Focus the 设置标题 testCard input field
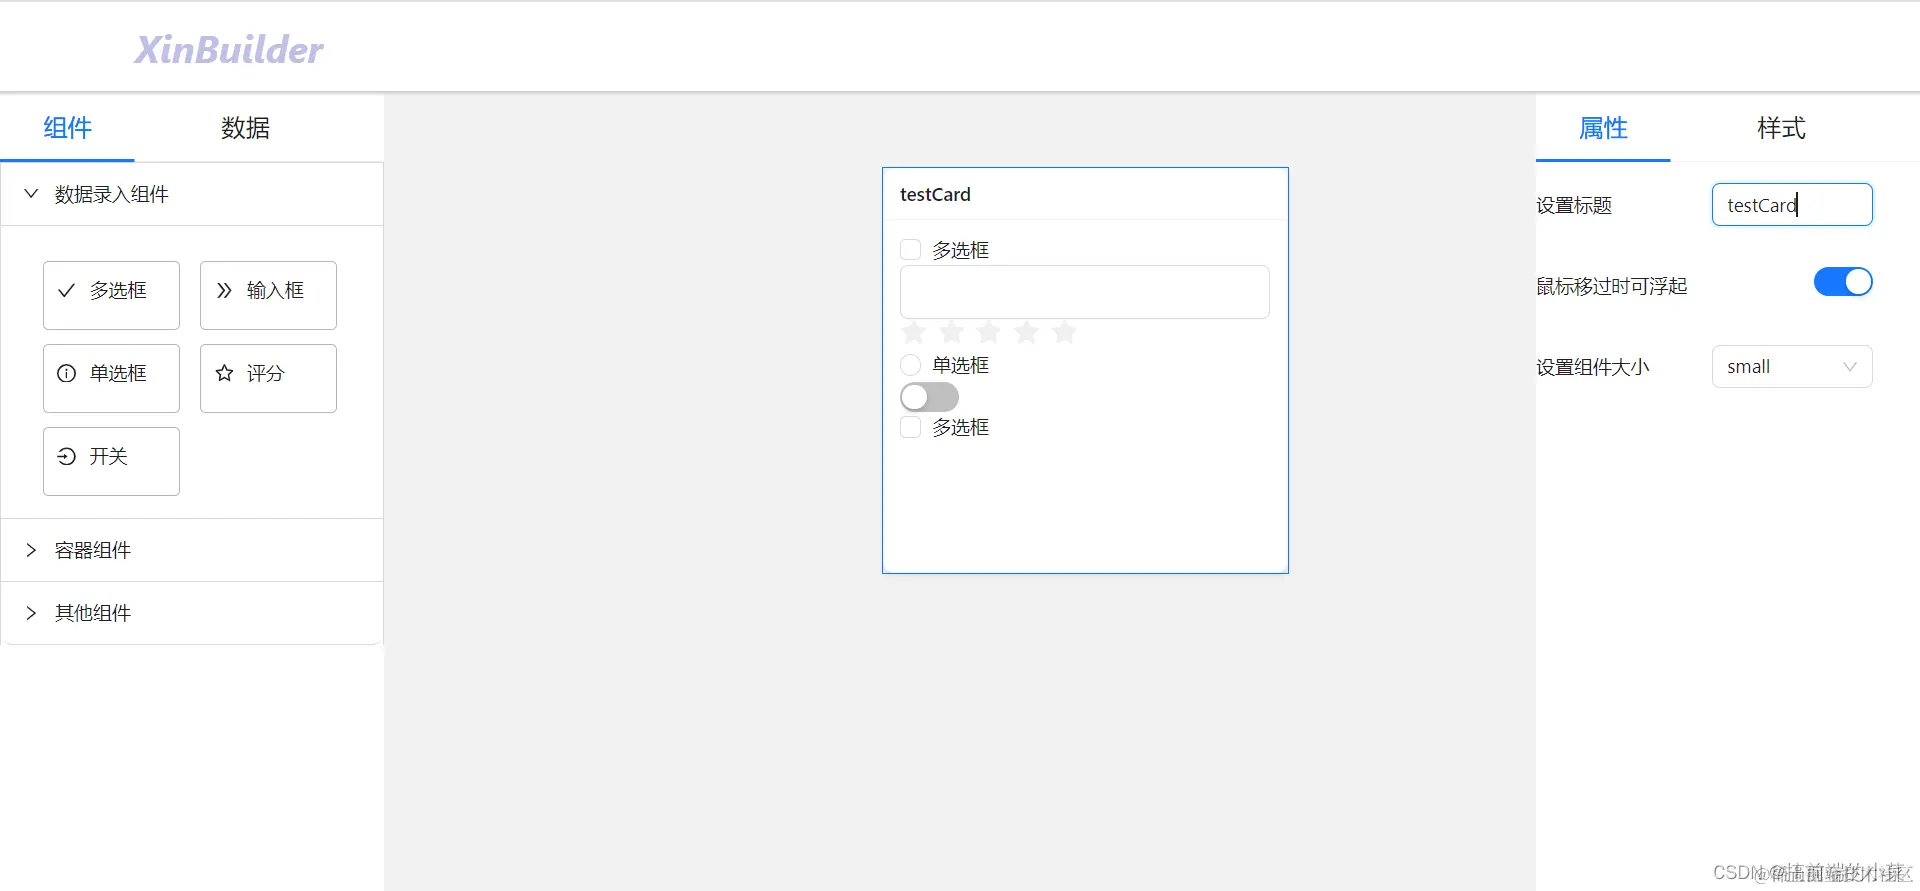Image resolution: width=1920 pixels, height=891 pixels. (1792, 204)
